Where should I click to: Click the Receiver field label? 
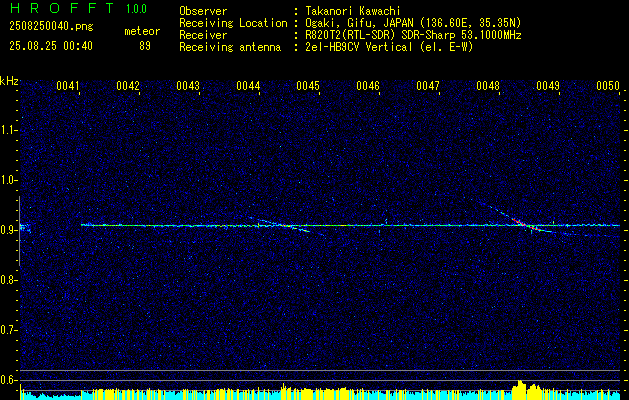[x=203, y=35]
